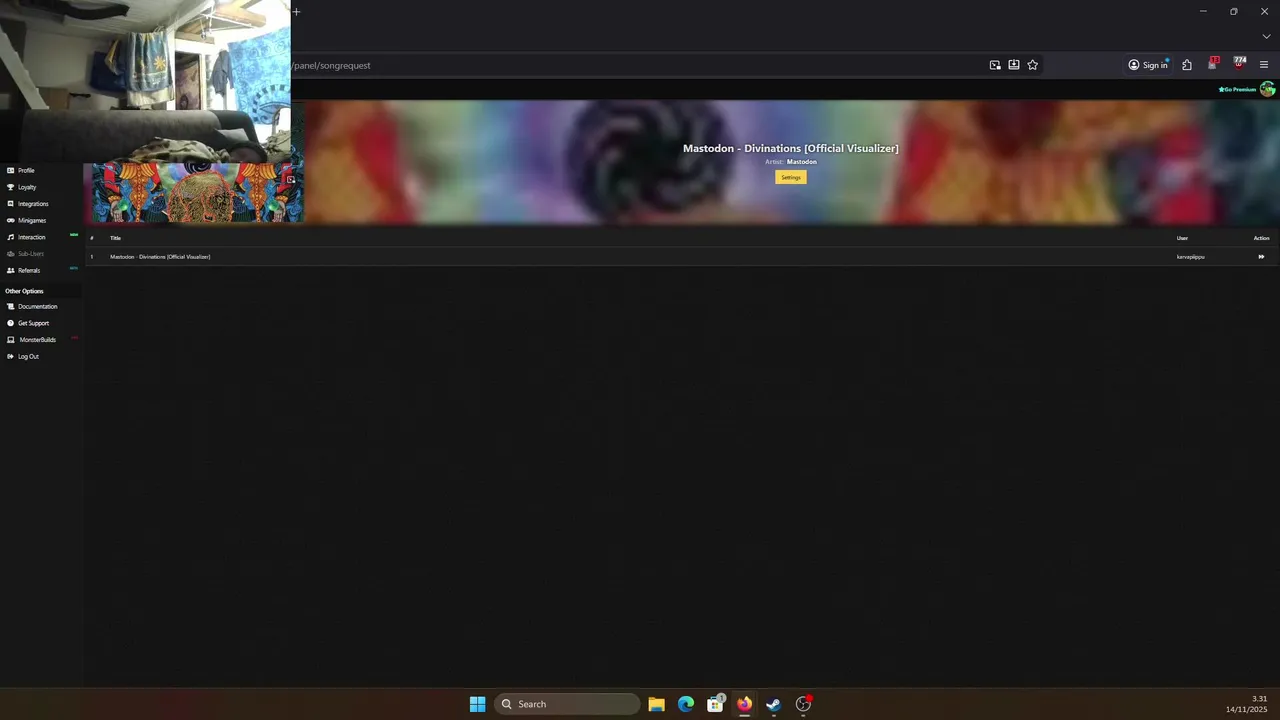This screenshot has width=1280, height=720.
Task: Select the Mastodon - Divinations queue row title
Action: [x=160, y=257]
